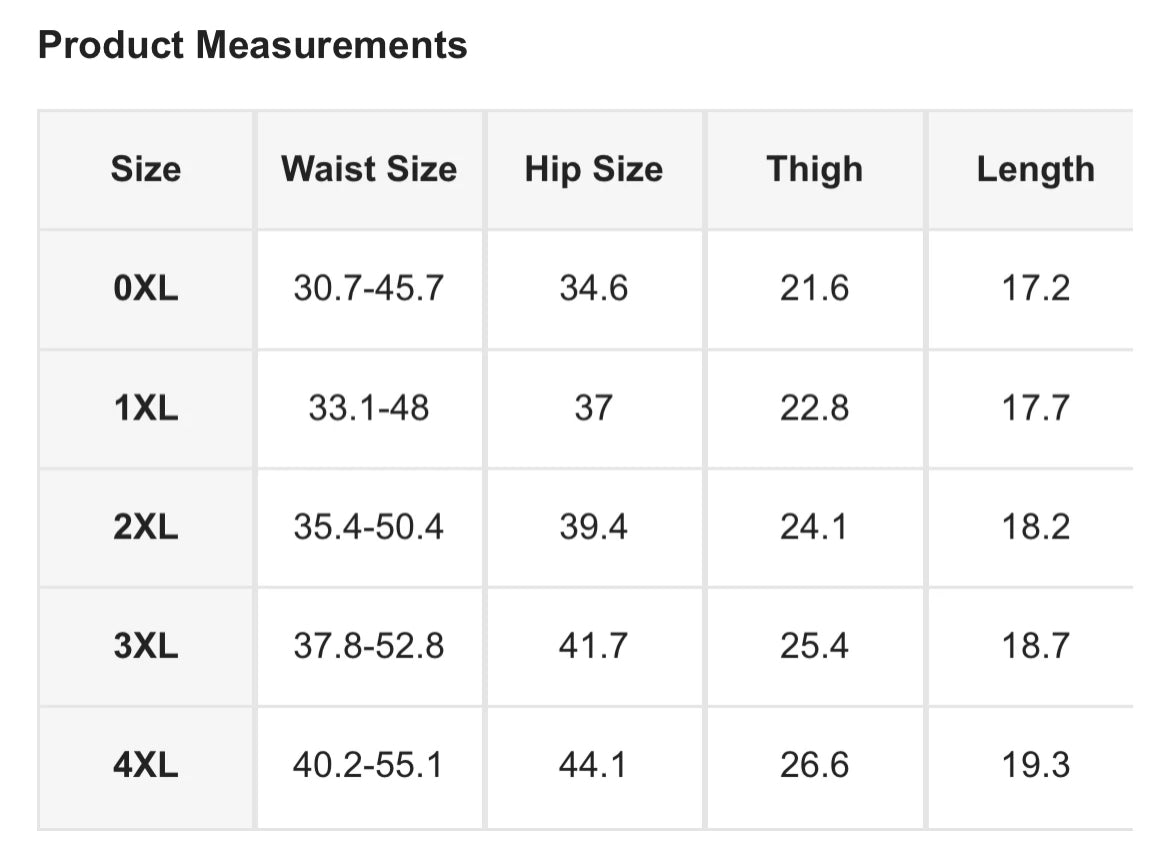The image size is (1170, 848).
Task: Click the Product Measurements heading
Action: click(x=252, y=45)
